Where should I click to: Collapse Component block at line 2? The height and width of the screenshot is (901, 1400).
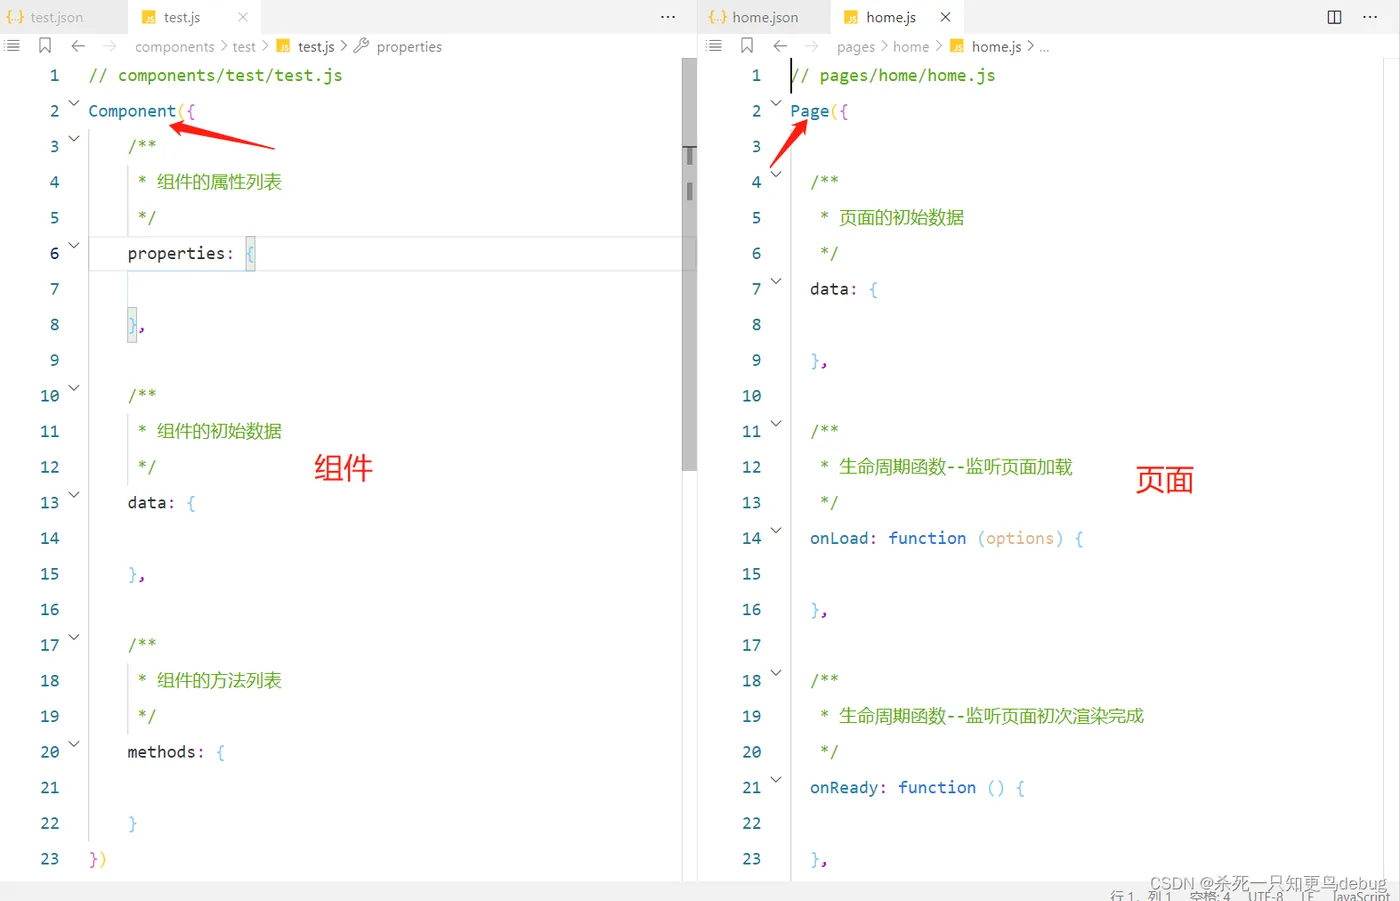(74, 103)
